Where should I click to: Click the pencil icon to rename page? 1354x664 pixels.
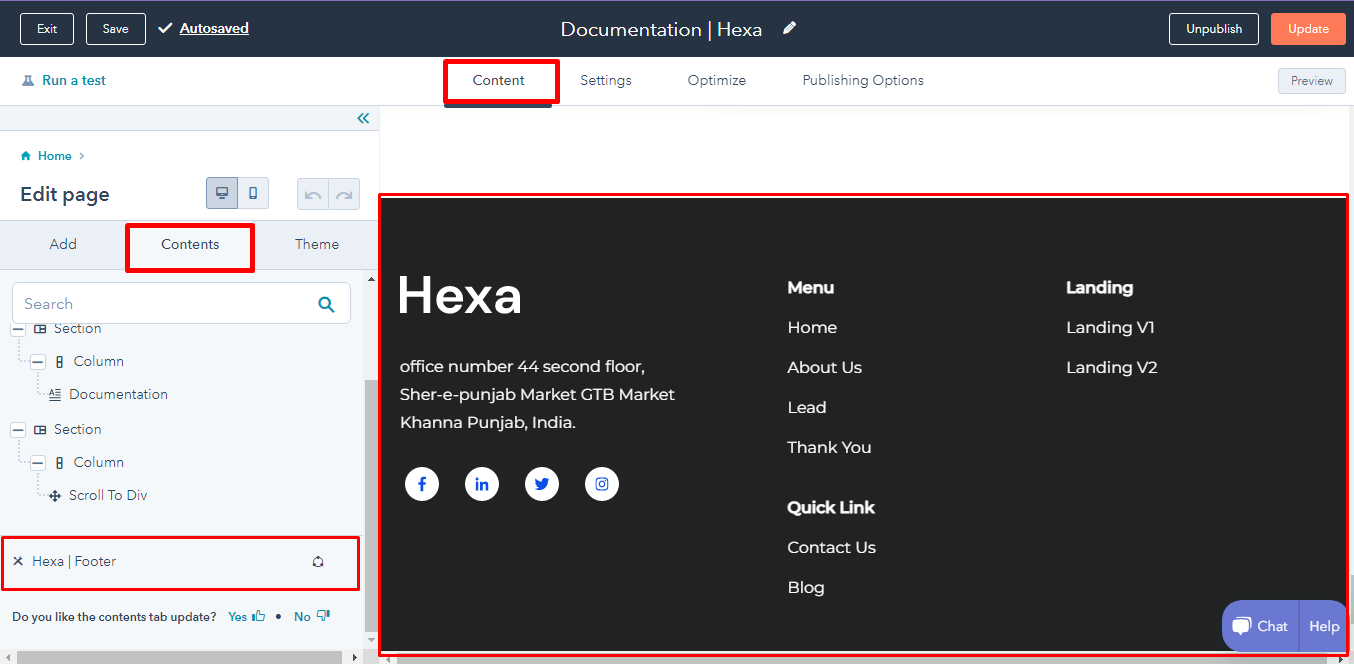[x=789, y=28]
